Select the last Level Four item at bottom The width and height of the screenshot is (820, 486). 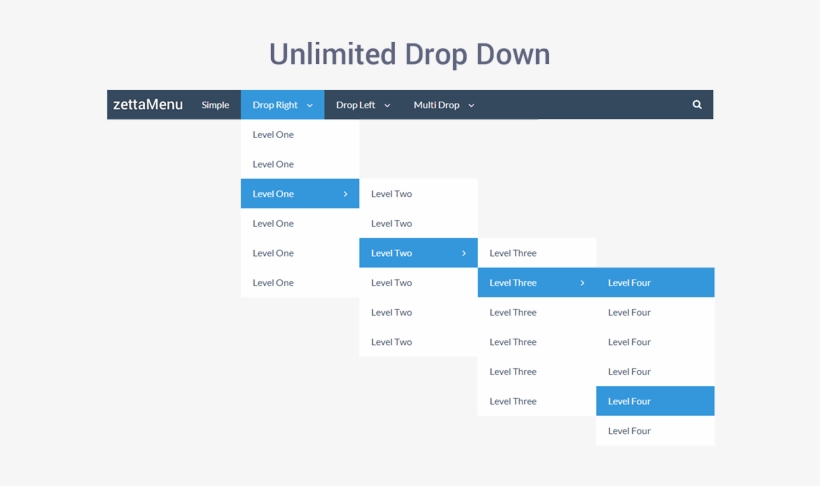(629, 431)
